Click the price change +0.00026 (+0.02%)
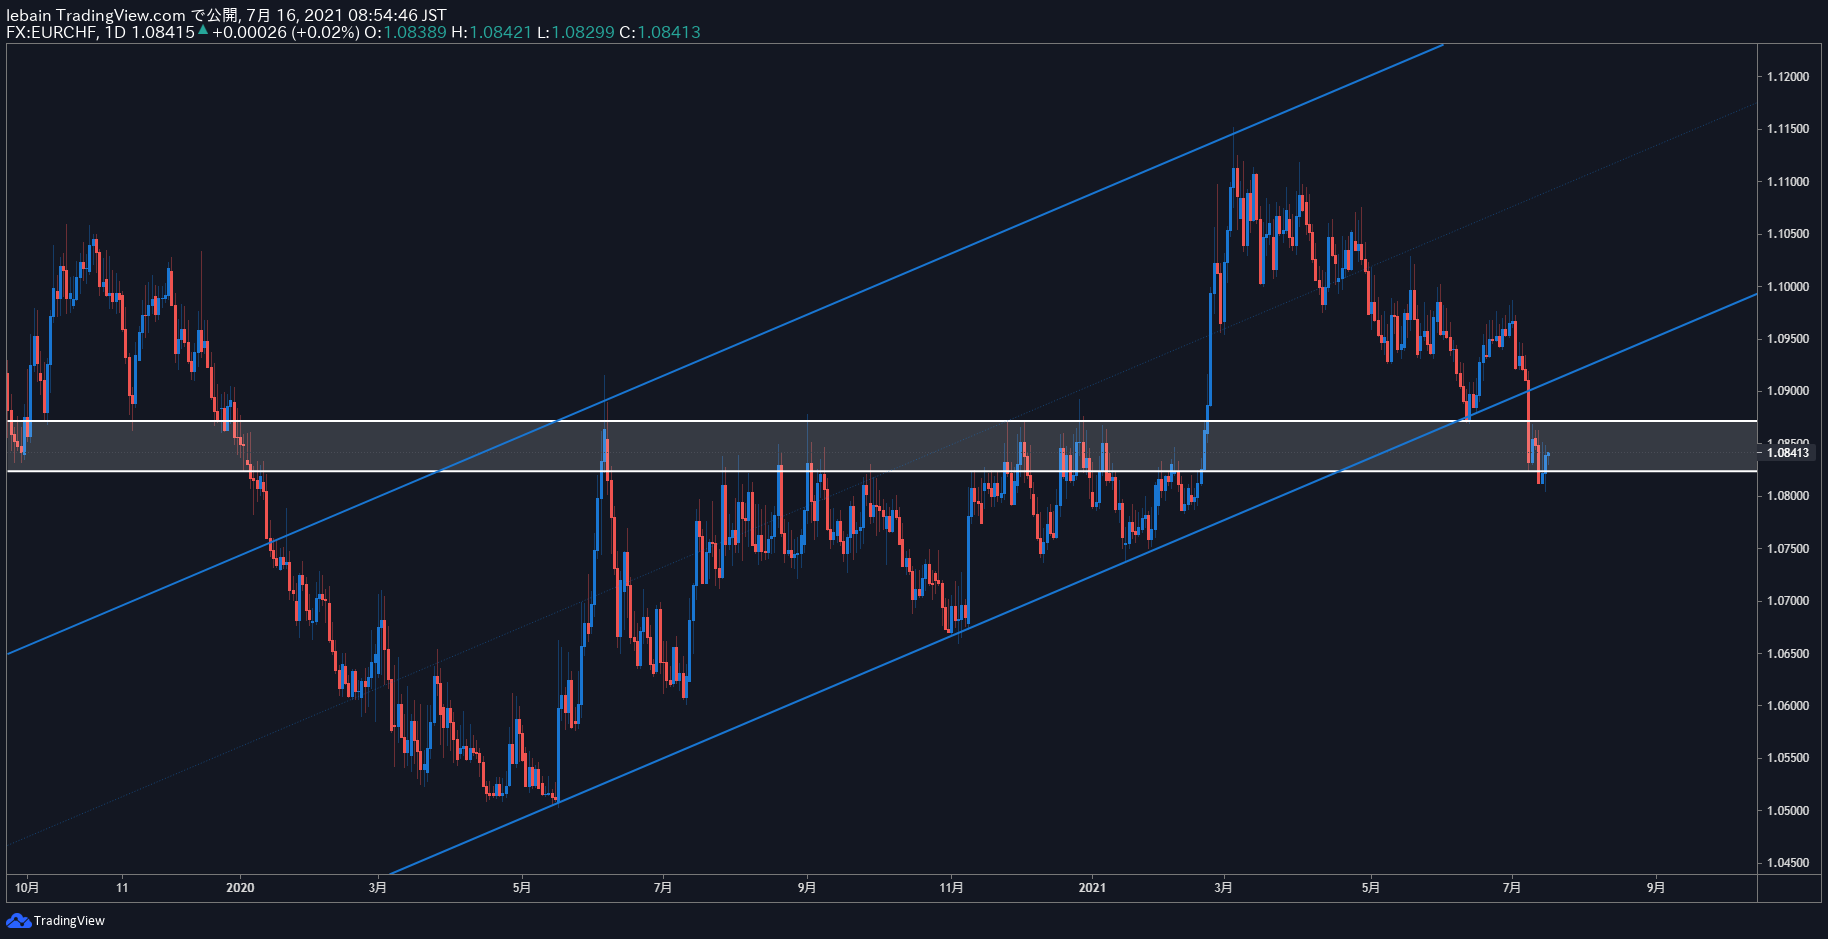The height and width of the screenshot is (939, 1828). pos(285,32)
